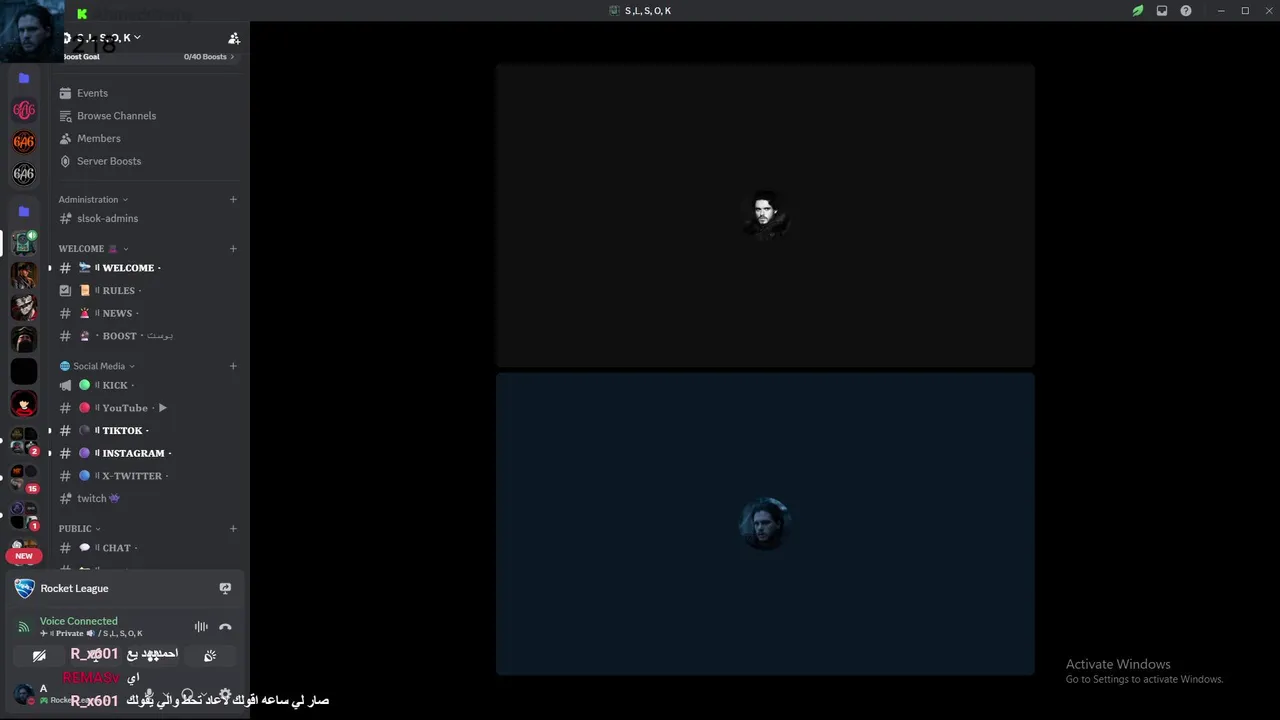Viewport: 1280px width, 720px height.
Task: Open the Rocket League activity entry
Action: [x=75, y=588]
